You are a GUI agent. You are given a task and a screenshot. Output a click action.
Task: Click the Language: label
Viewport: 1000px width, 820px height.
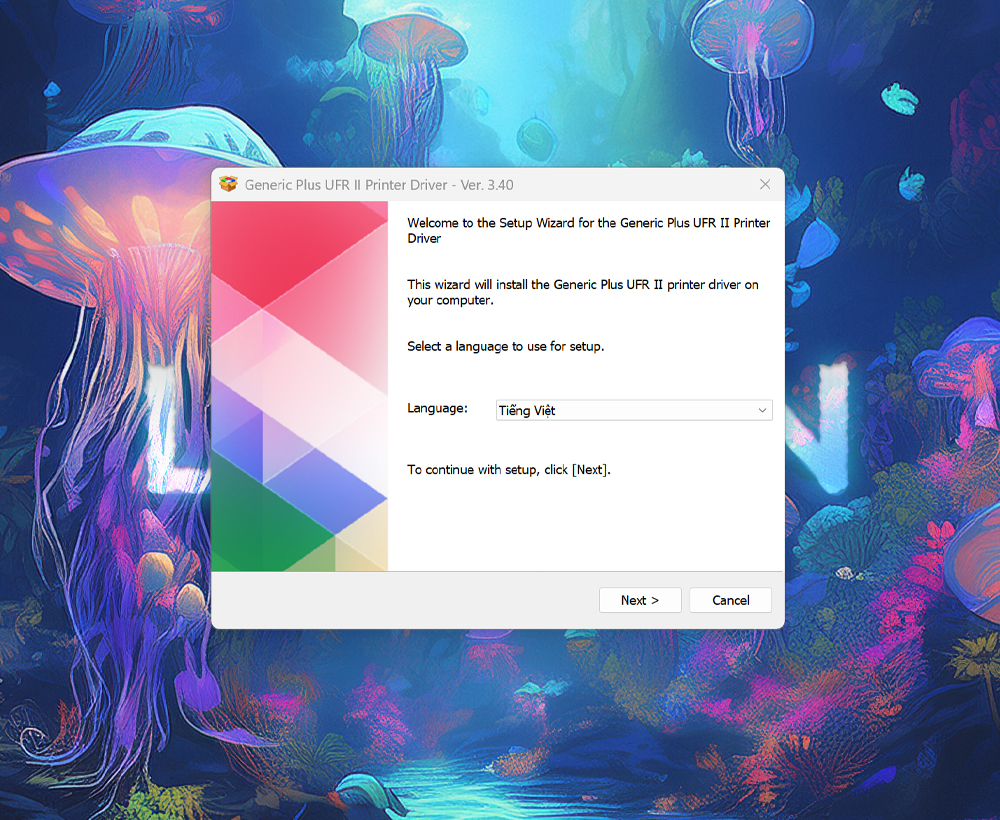(x=437, y=408)
